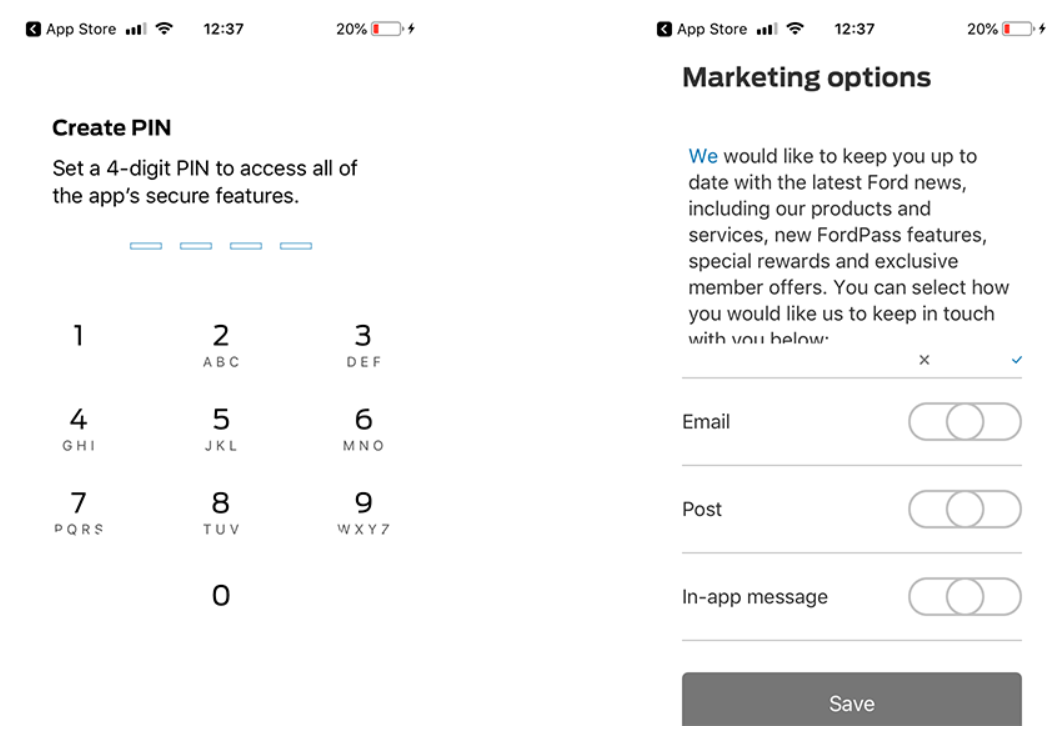Click the X column header icon
This screenshot has height=752, width=1053.
coord(924,360)
